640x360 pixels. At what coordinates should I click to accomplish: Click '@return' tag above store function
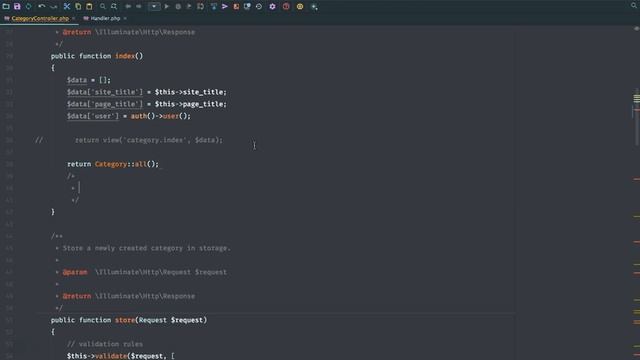tap(77, 296)
